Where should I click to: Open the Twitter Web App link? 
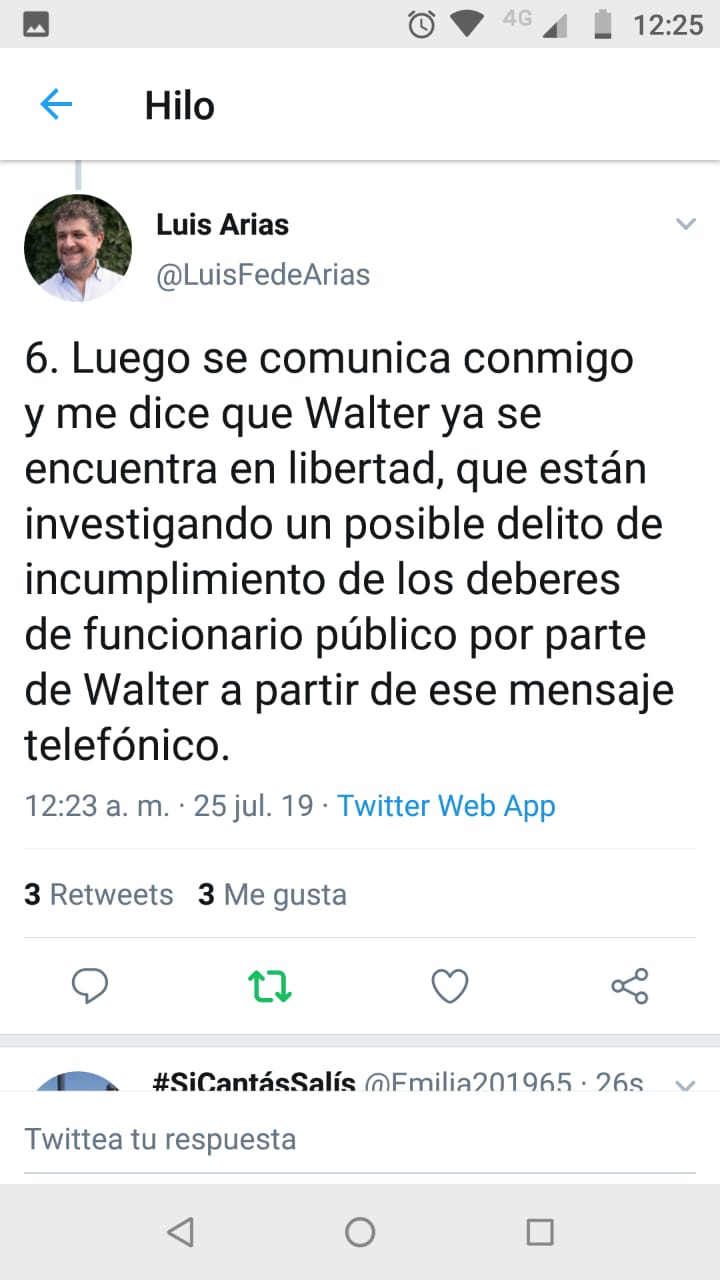click(446, 806)
